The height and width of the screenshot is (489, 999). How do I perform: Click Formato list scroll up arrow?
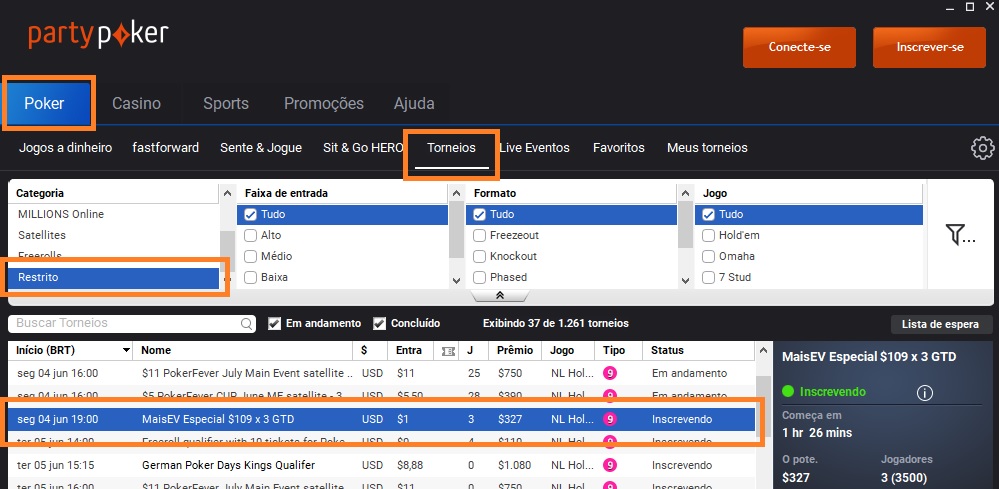(685, 193)
